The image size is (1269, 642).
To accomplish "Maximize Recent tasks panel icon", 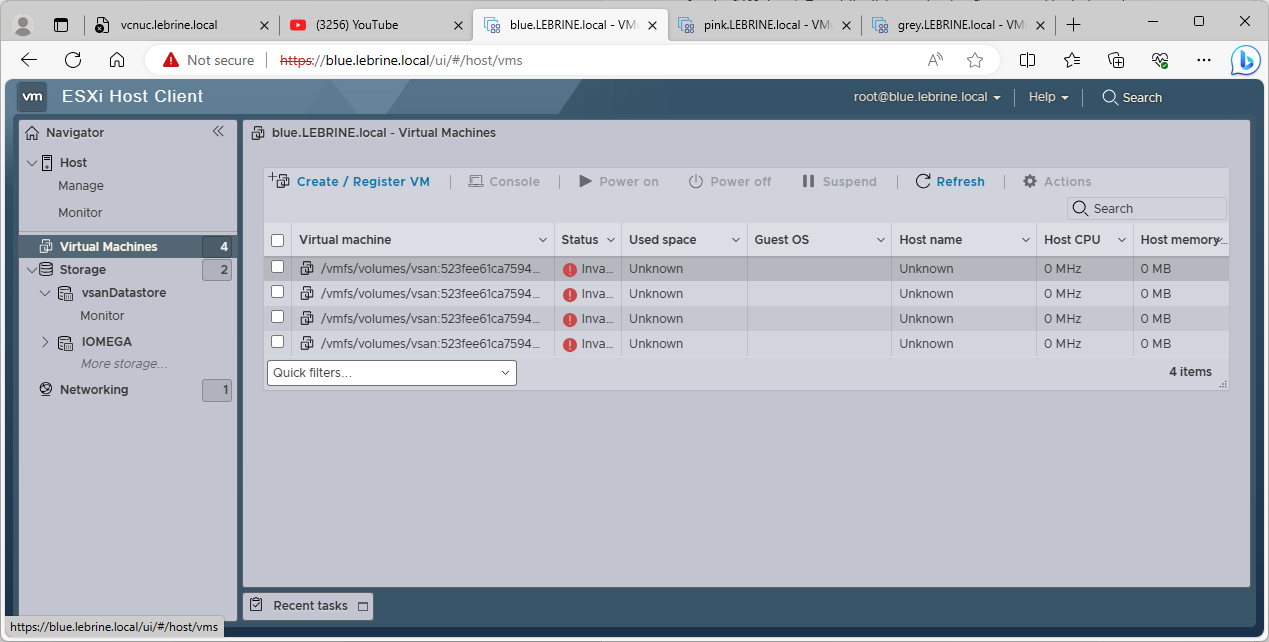I will coord(363,606).
